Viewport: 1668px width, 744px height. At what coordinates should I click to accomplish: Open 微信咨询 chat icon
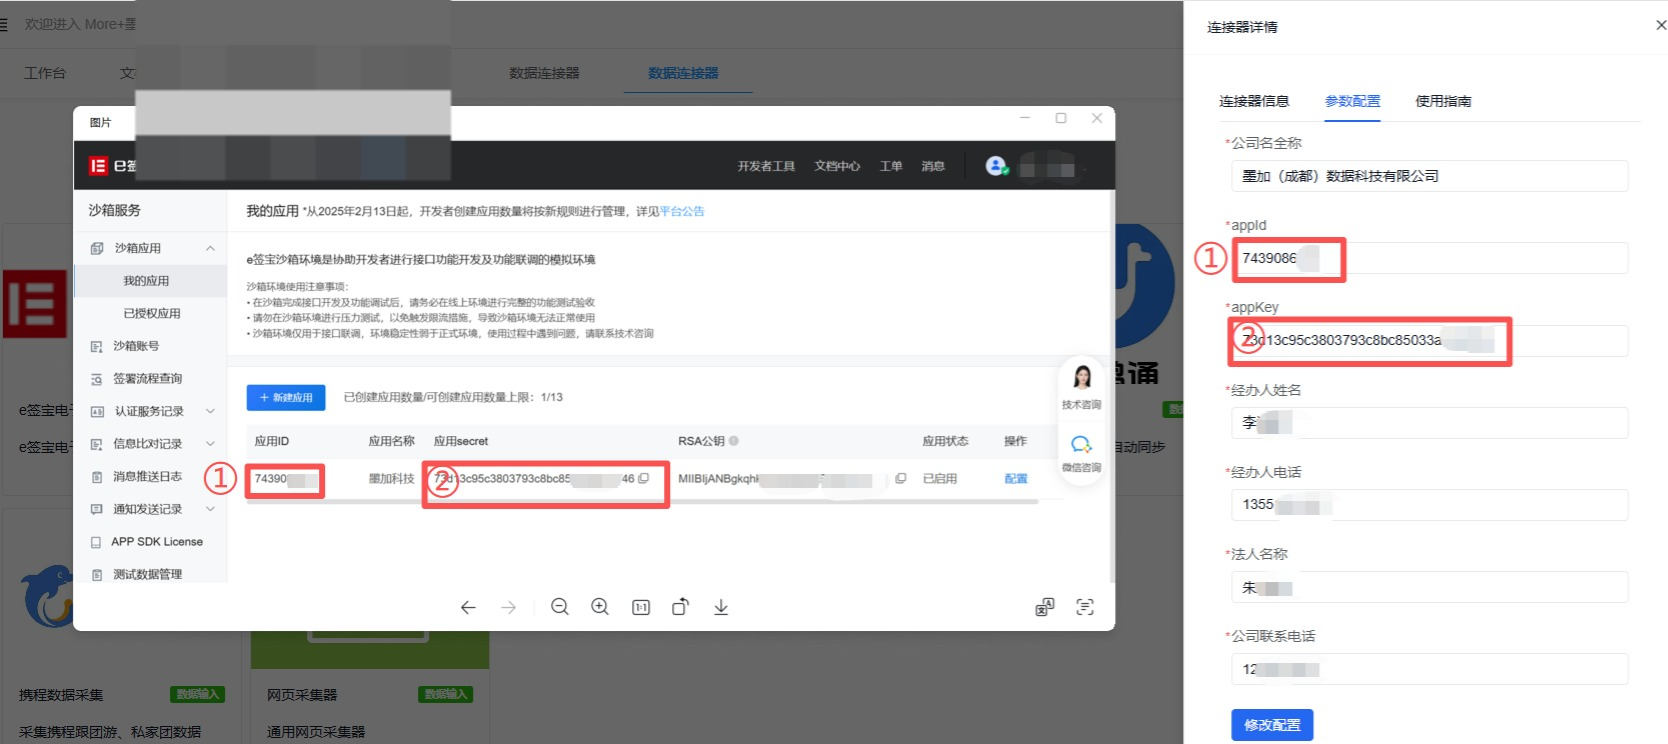pos(1081,451)
